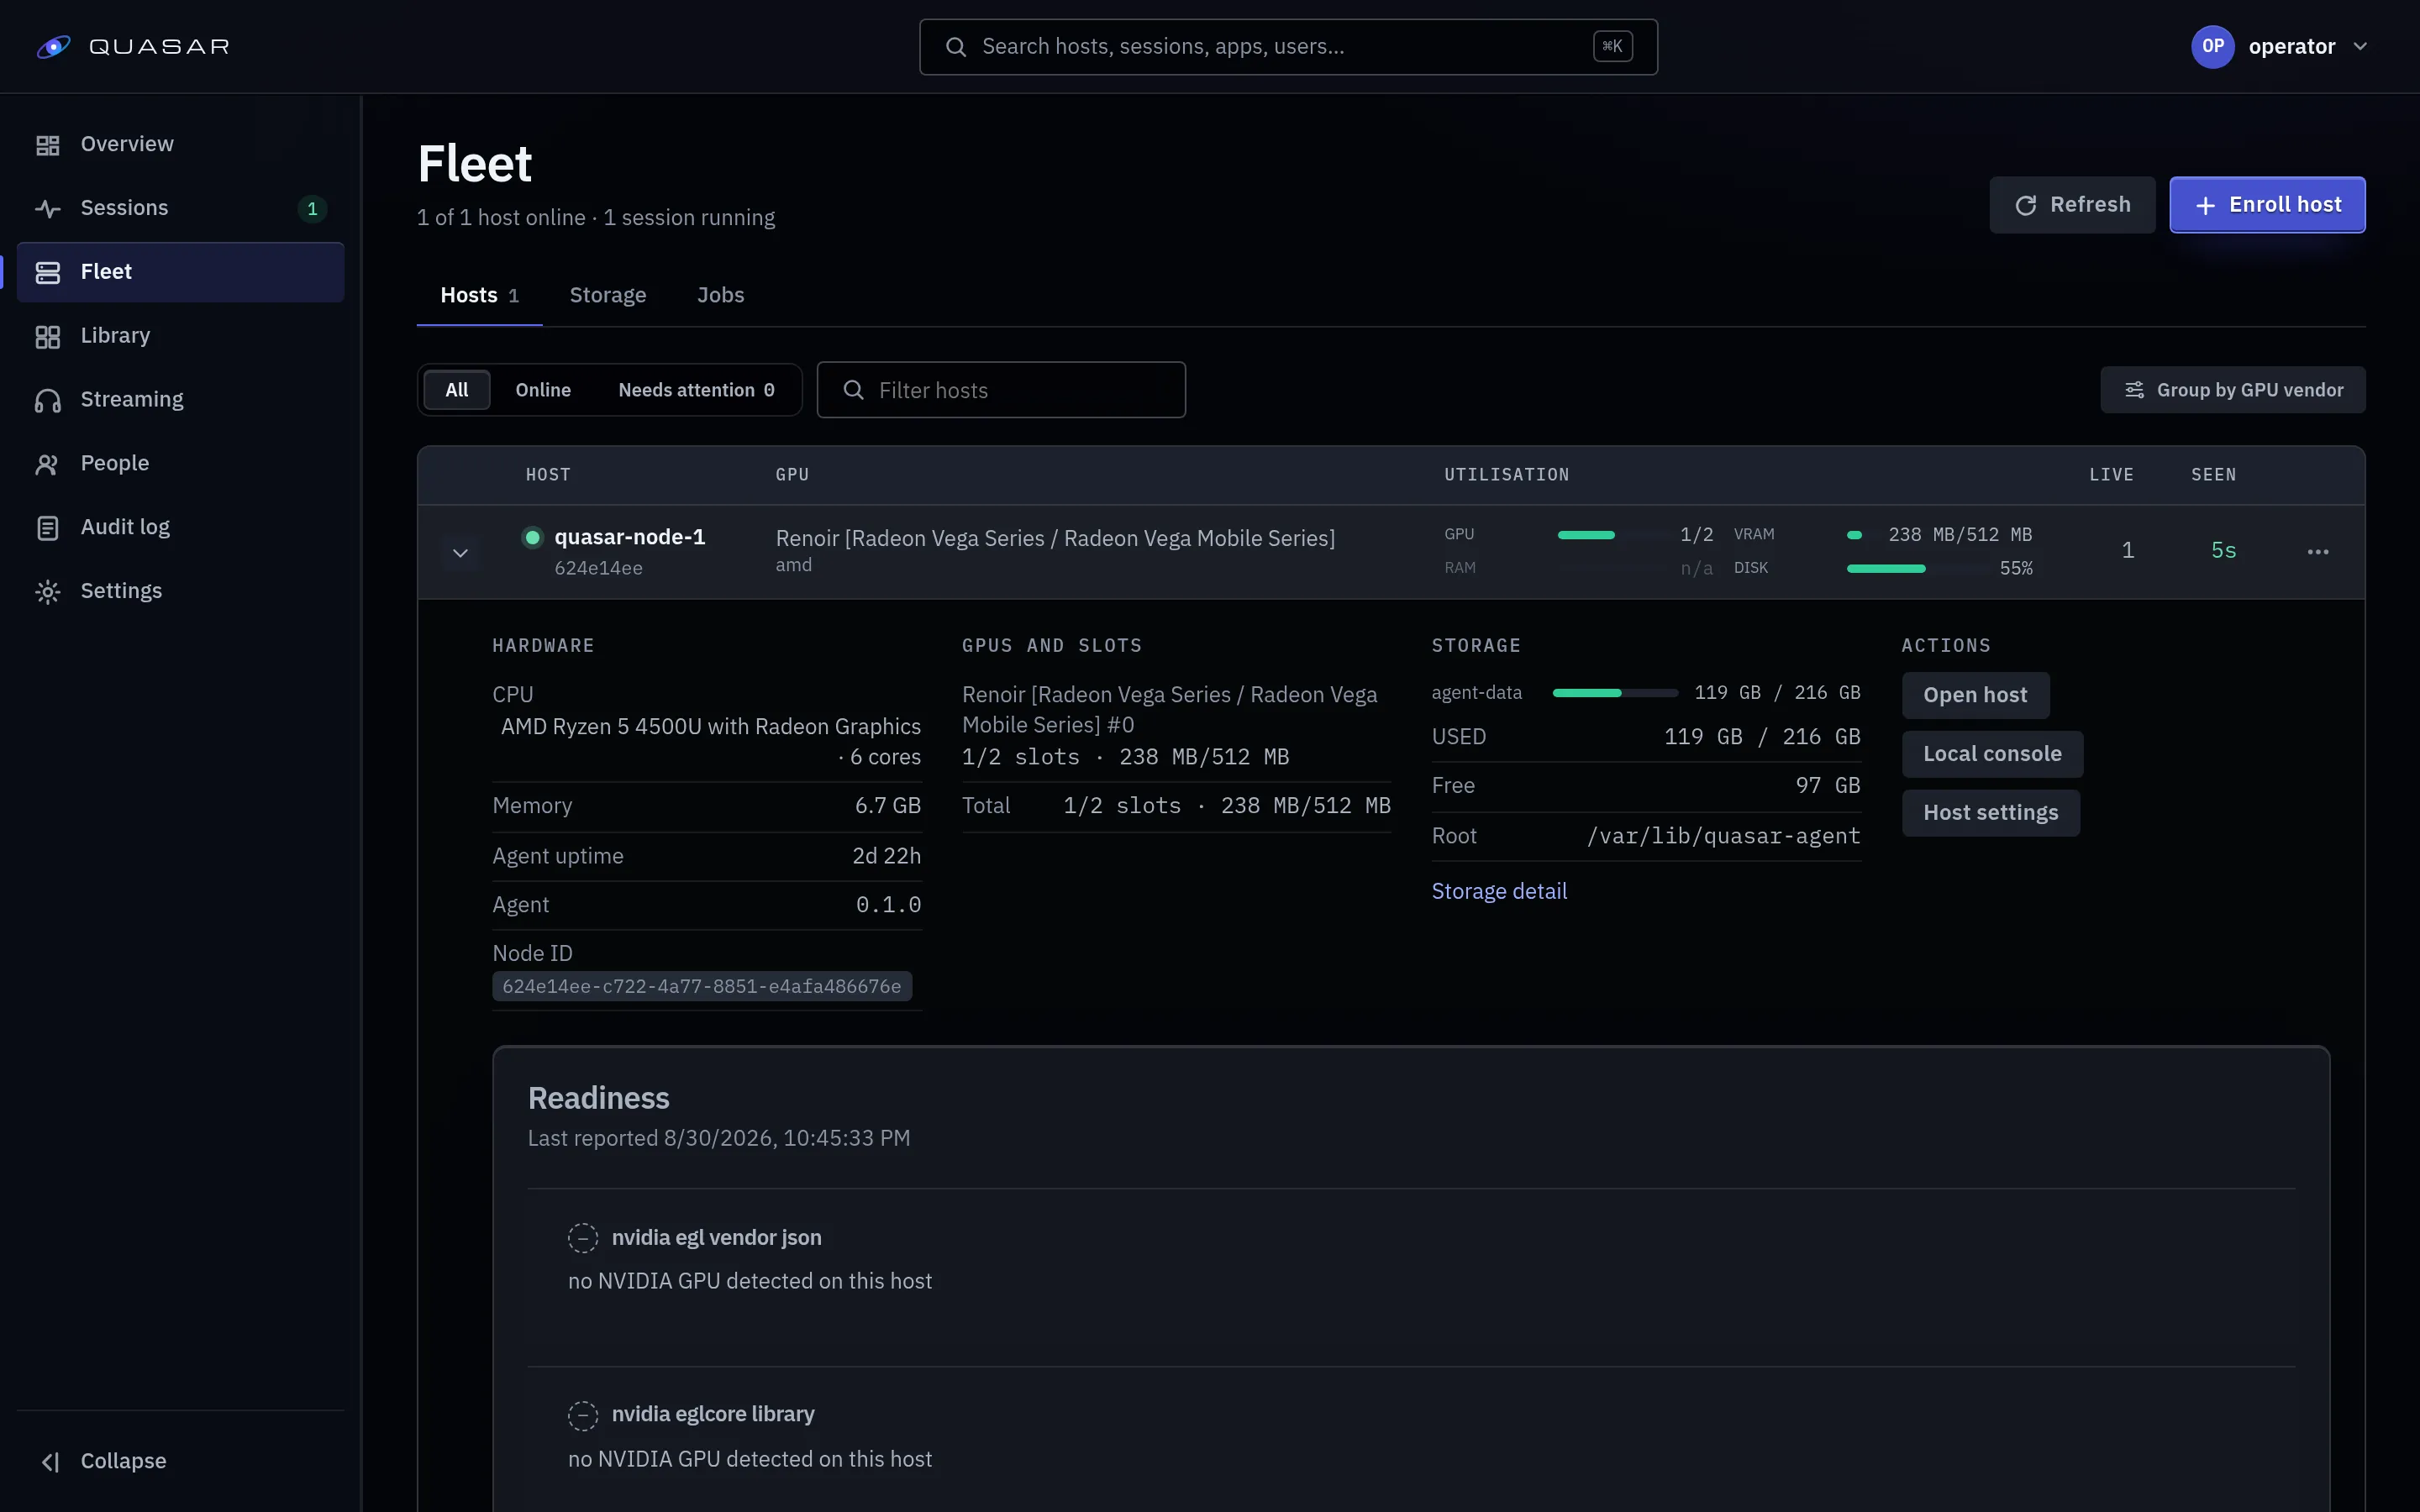Open the operator account dropdown chevron
Viewport: 2420px width, 1512px height.
(2360, 47)
